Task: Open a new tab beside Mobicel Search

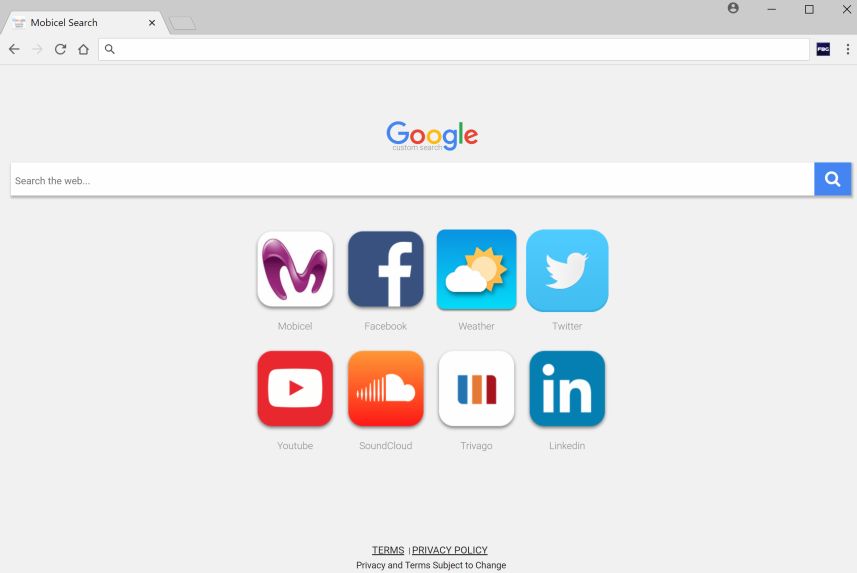Action: [x=183, y=23]
